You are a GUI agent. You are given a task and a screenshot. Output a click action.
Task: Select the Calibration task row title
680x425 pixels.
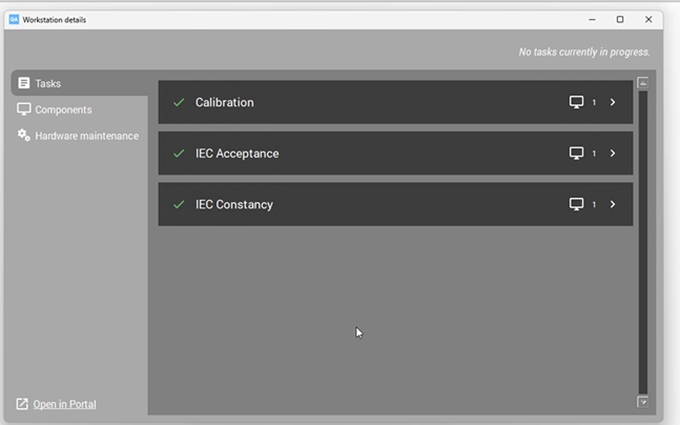coord(224,102)
